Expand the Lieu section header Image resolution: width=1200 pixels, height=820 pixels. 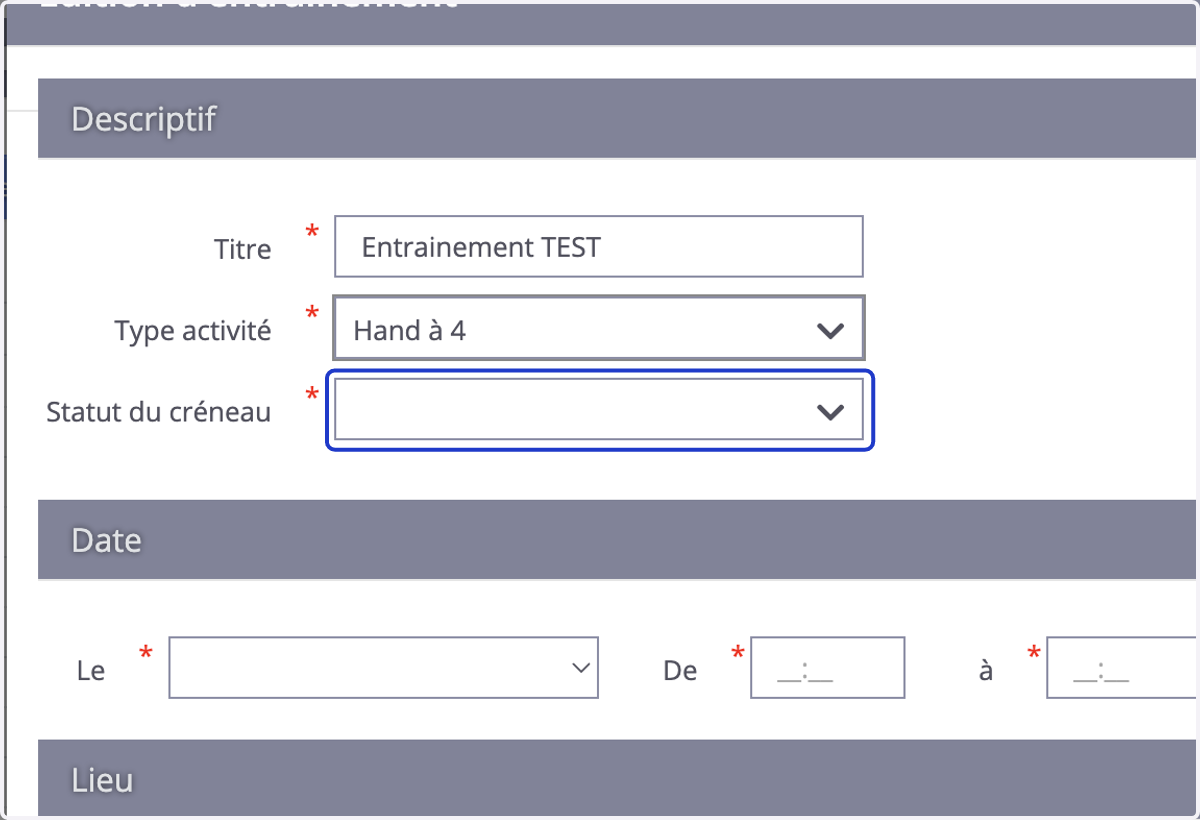pyautogui.click(x=618, y=778)
